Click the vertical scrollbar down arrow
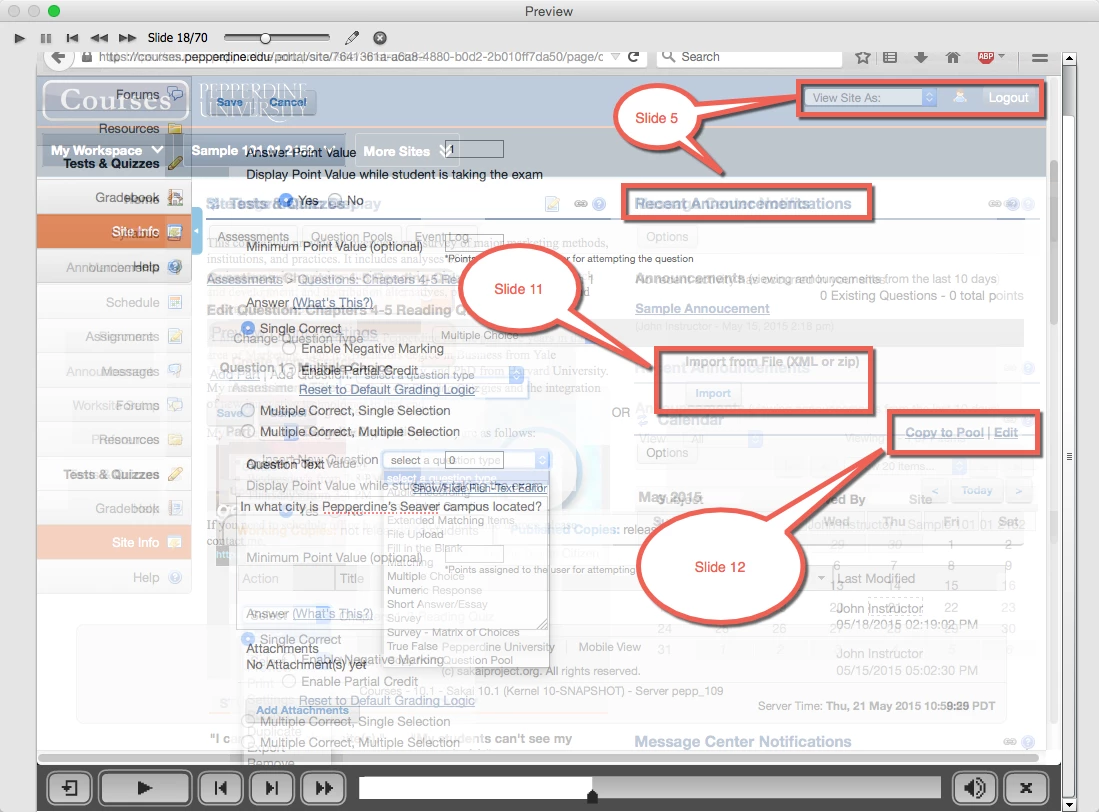The height and width of the screenshot is (812, 1099). click(x=1070, y=805)
